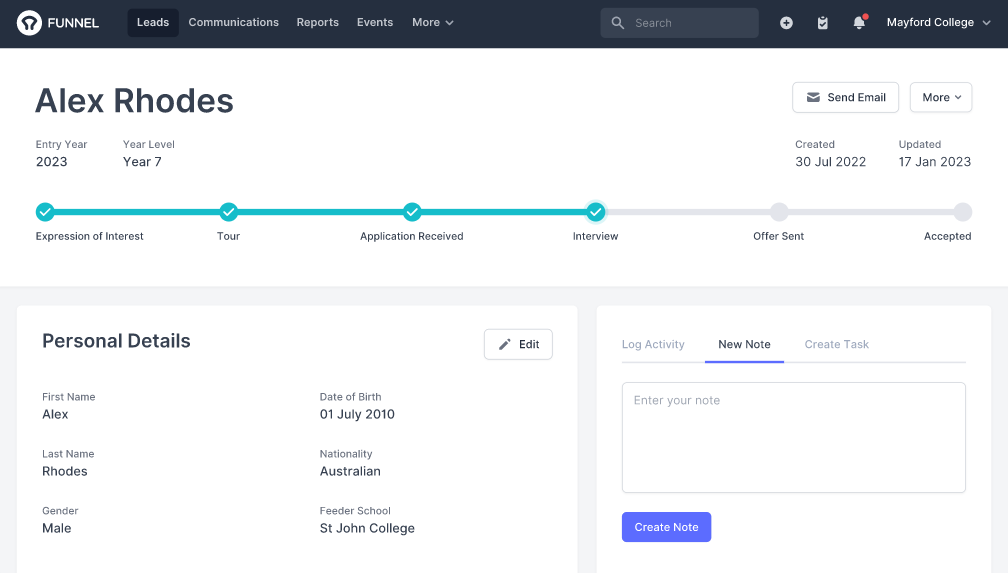Switch to the Create Task tab
This screenshot has width=1008, height=573.
(836, 345)
